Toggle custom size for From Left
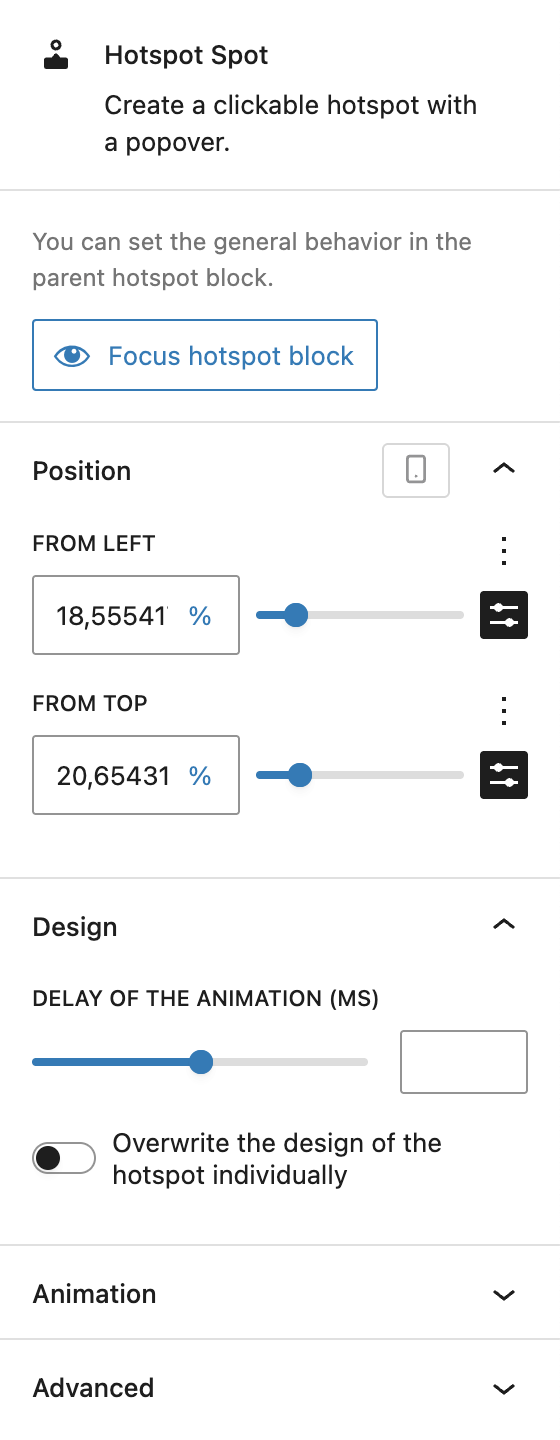This screenshot has height=1440, width=560. 504,615
